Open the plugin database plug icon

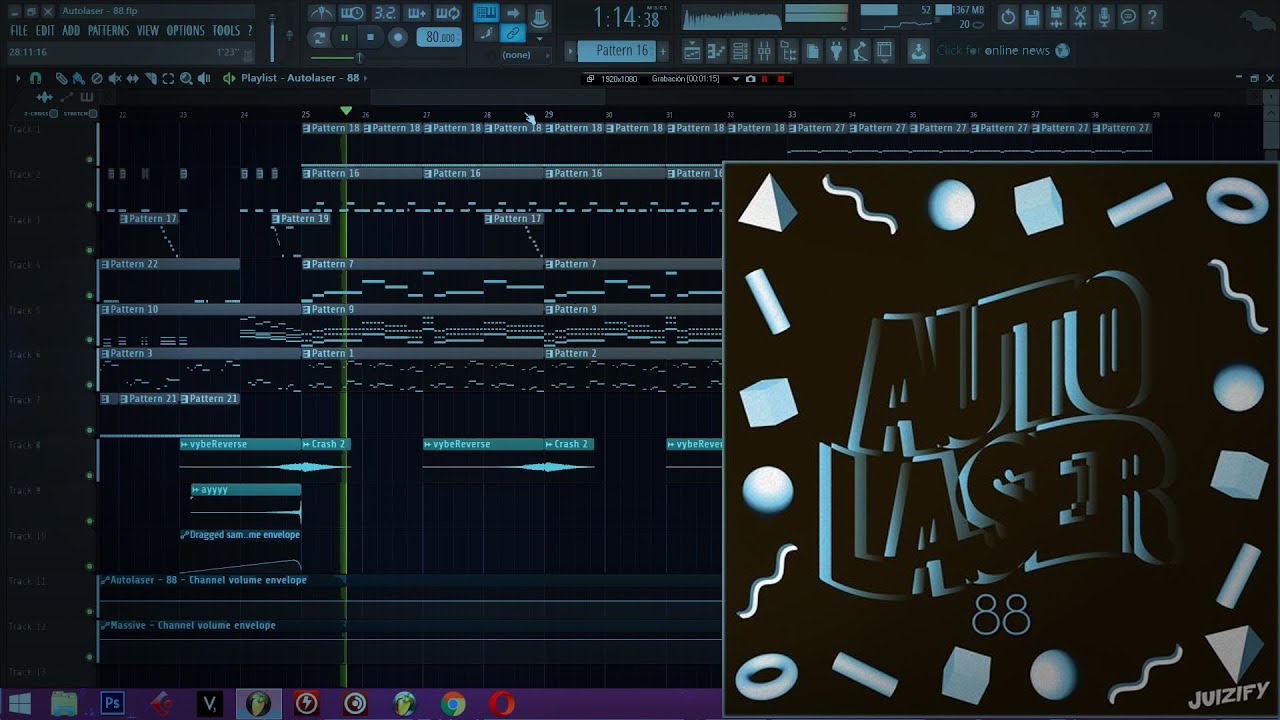[x=836, y=50]
